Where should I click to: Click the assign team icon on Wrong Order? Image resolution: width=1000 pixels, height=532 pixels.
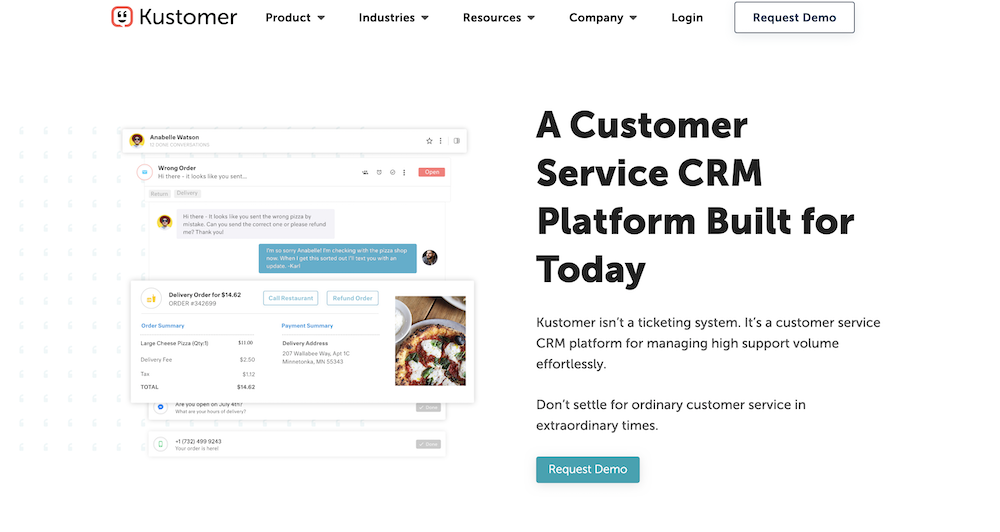(365, 172)
